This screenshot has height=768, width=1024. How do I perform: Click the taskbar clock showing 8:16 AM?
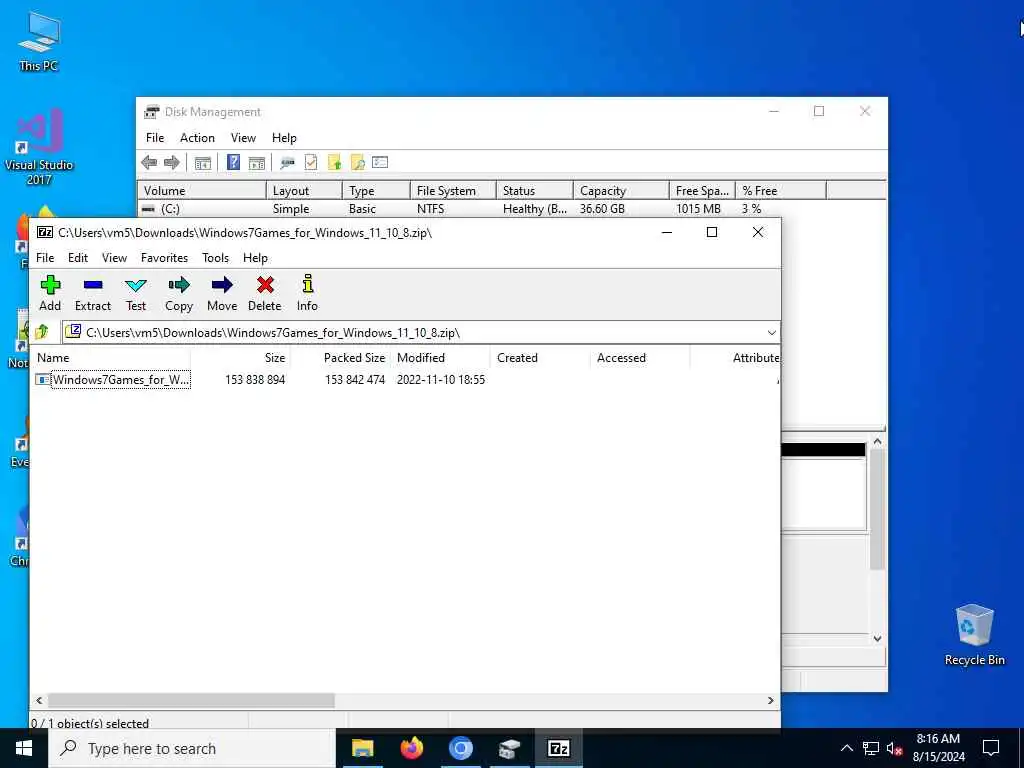click(938, 748)
